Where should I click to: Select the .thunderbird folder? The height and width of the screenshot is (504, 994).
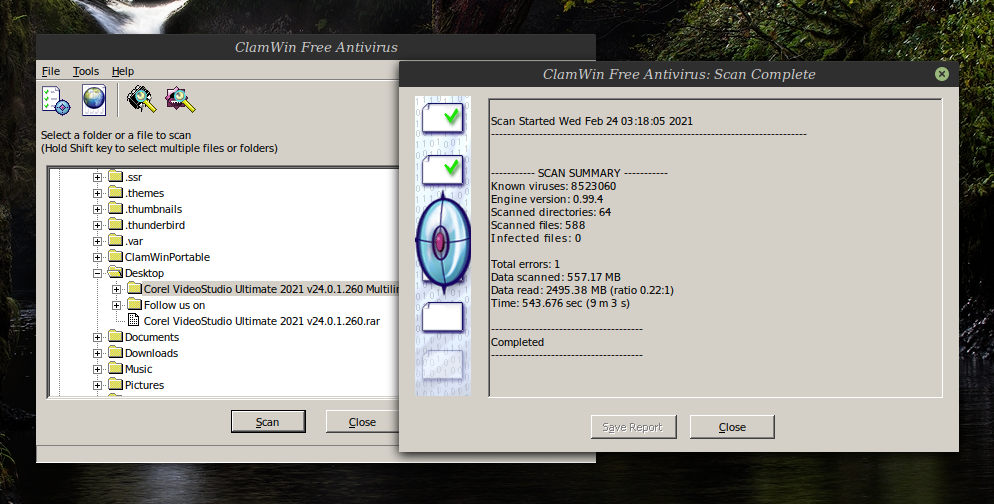tap(155, 225)
